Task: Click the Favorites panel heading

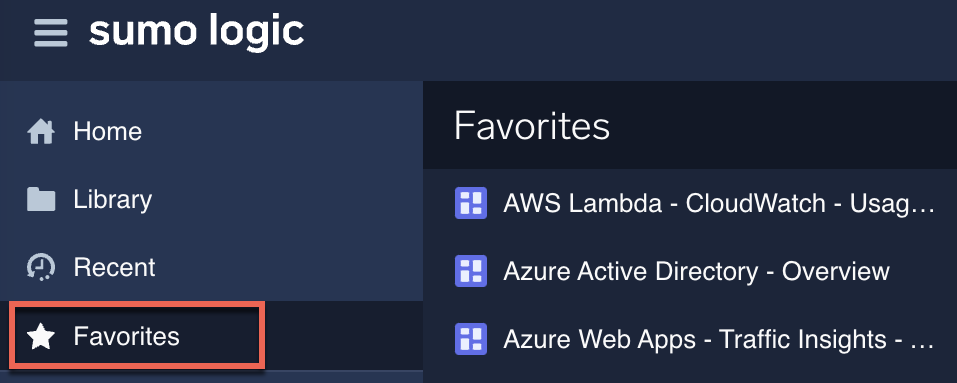Action: 532,126
